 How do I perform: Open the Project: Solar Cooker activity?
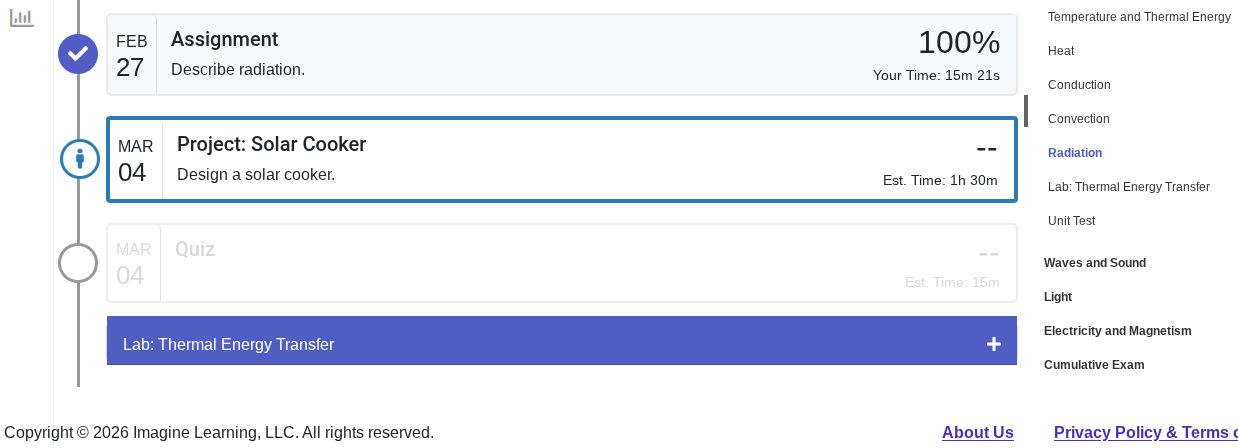(x=560, y=160)
